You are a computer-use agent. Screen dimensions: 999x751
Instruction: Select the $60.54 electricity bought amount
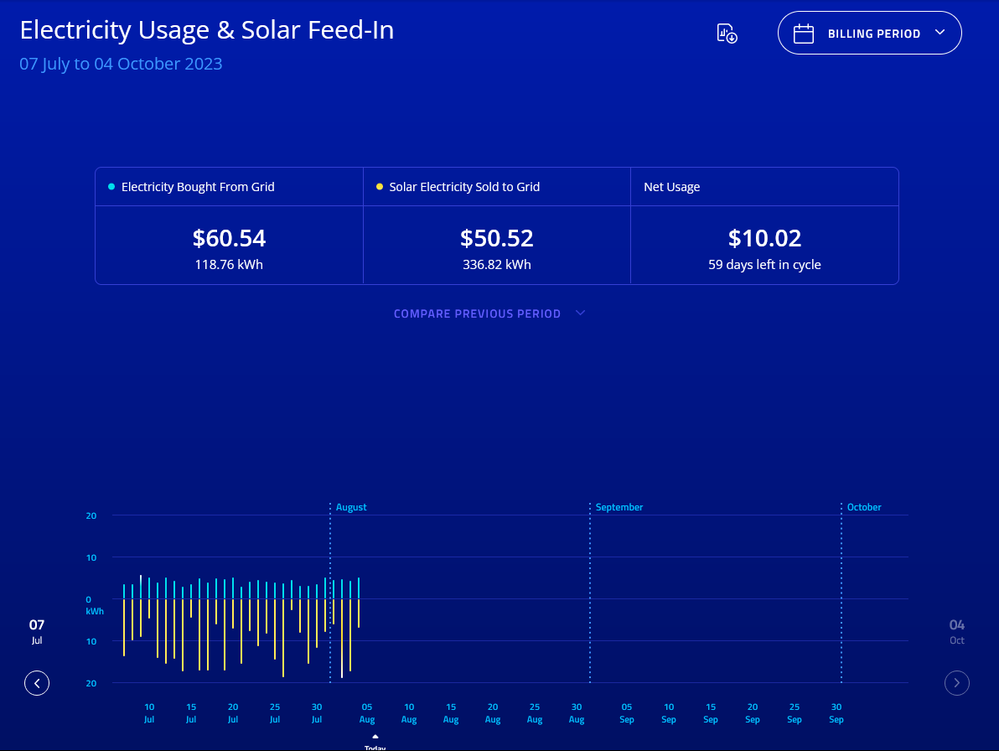[x=229, y=239]
